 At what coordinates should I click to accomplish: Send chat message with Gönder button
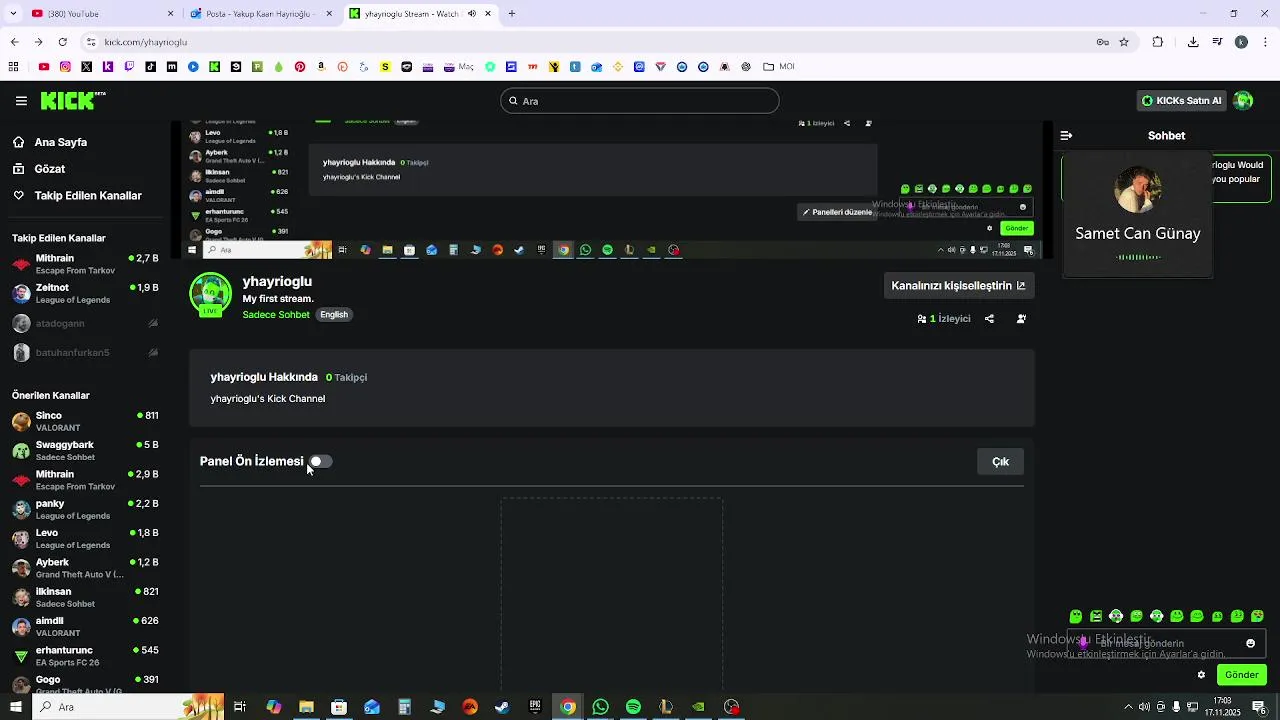pos(1241,675)
